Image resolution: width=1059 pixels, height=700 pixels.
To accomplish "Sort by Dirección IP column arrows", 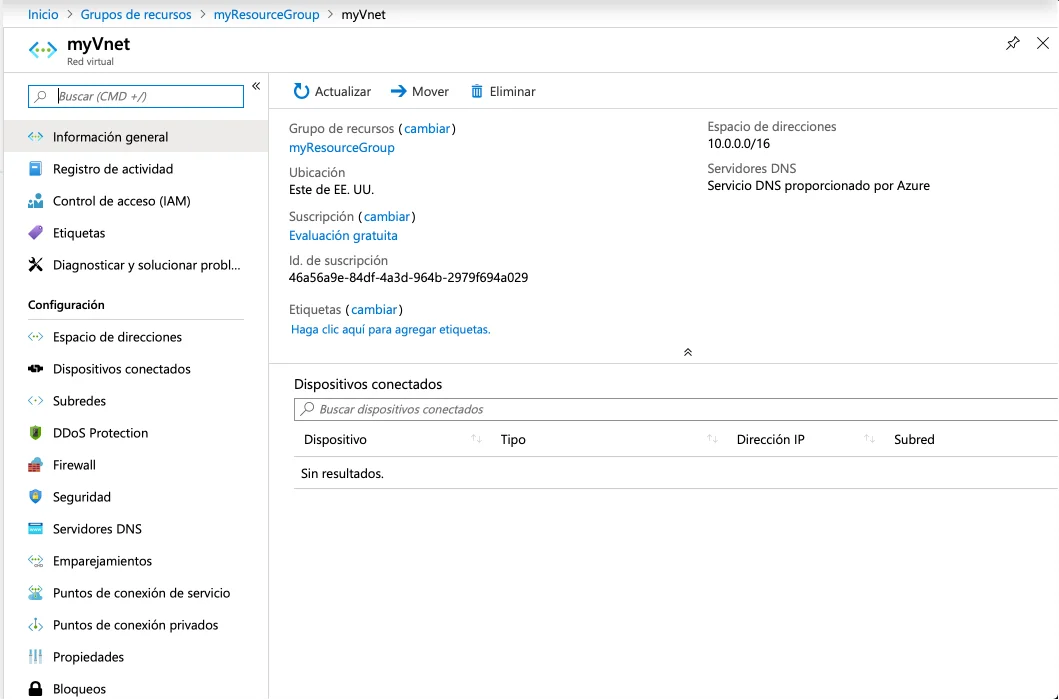I will tap(869, 439).
